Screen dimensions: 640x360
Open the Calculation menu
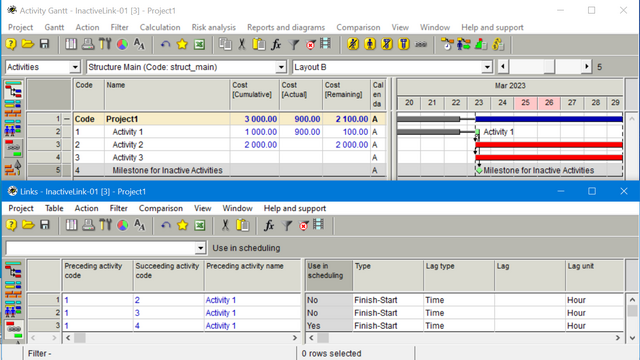[160, 27]
